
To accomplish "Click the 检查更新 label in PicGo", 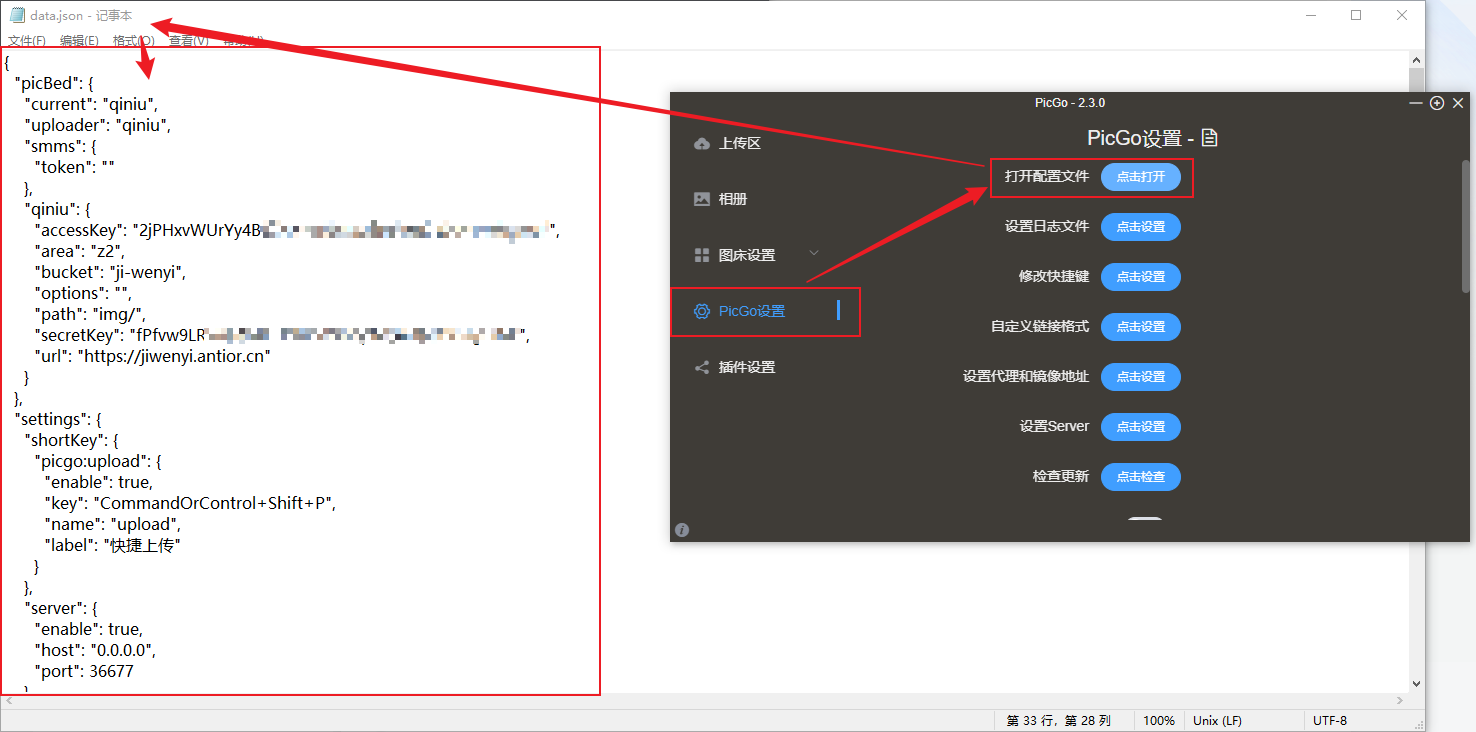I will pos(1061,476).
